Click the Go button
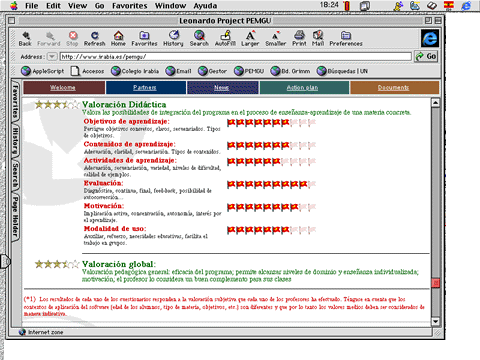480x360 pixels. (x=426, y=56)
